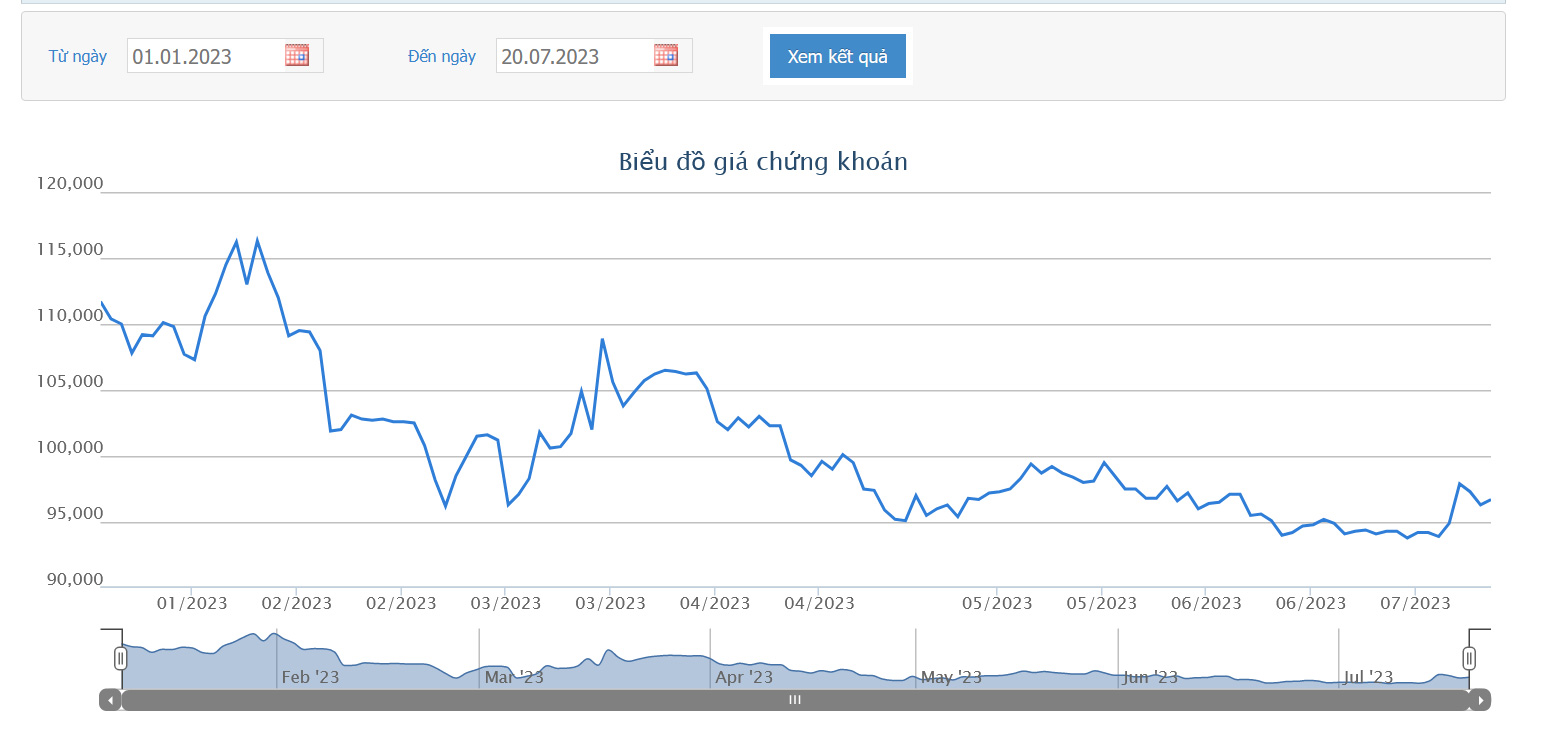1544x730 pixels.
Task: Select Jun '23 in the chart navigator
Action: click(1152, 677)
